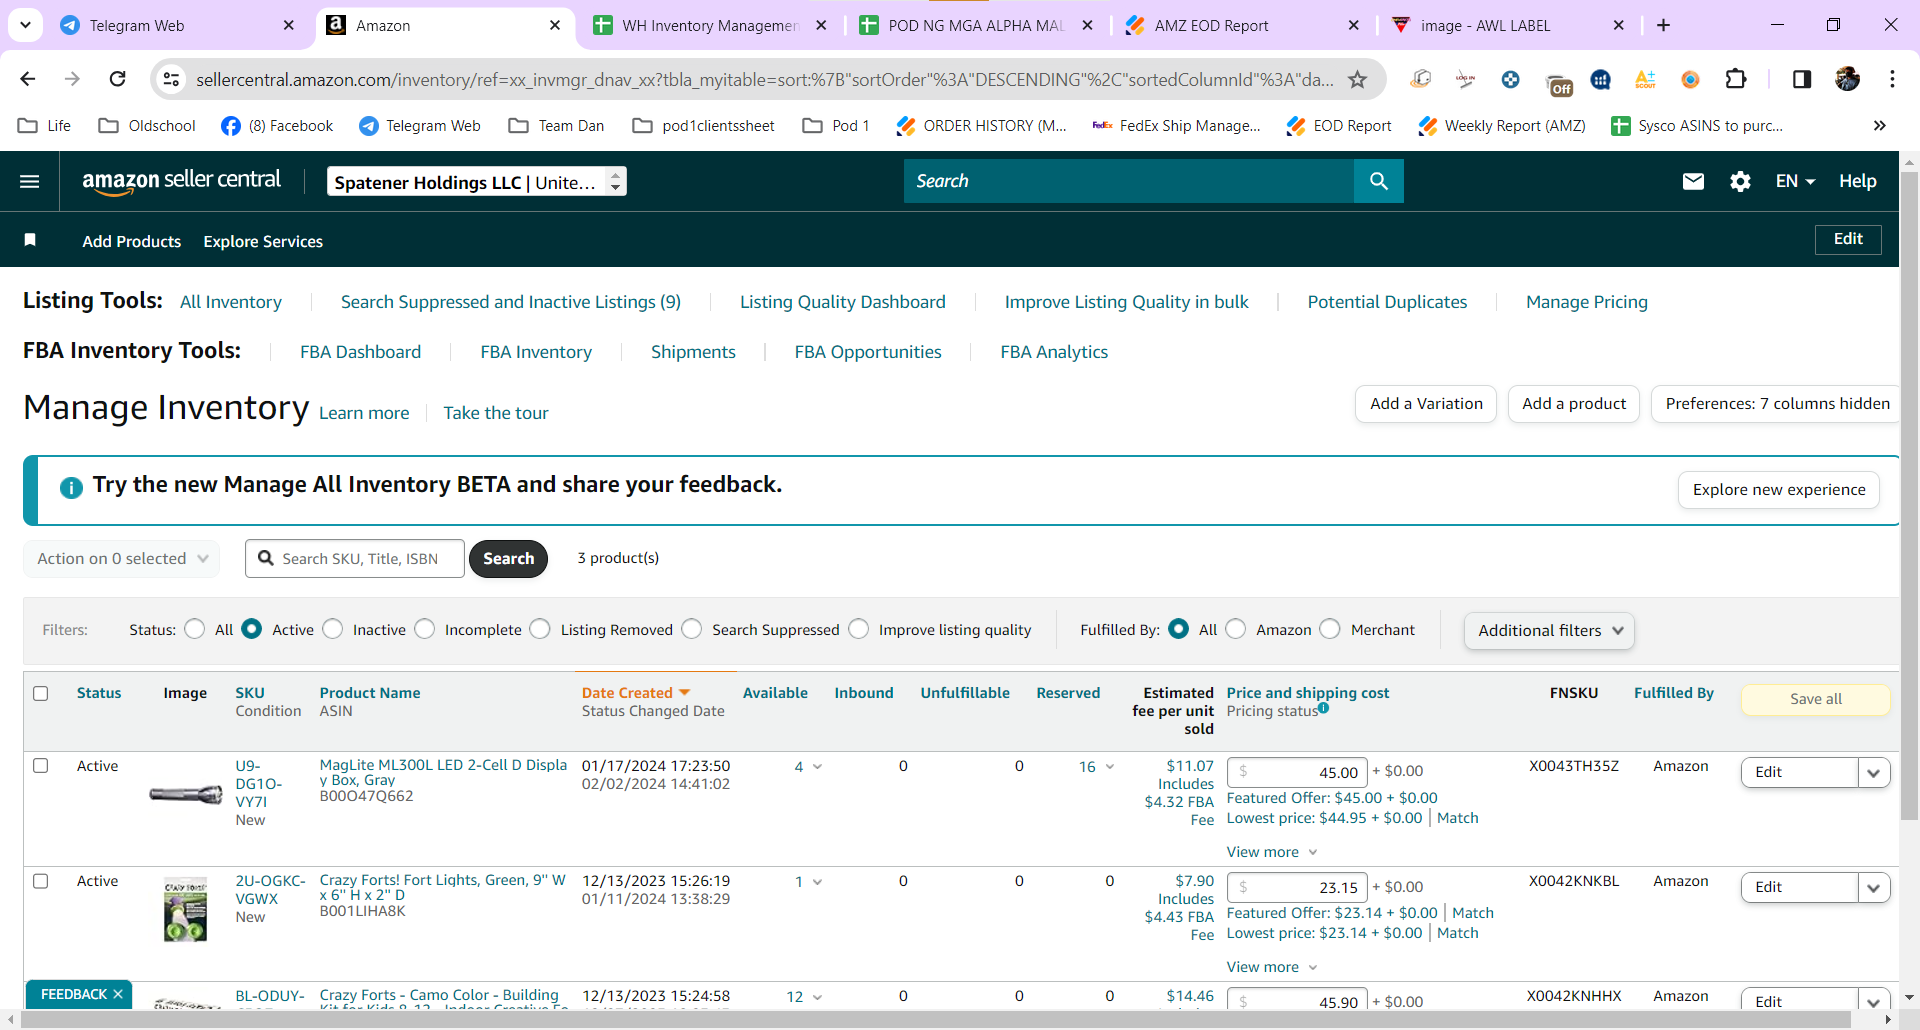Open the Chrome profile avatar
This screenshot has width=1920, height=1030.
(1847, 79)
